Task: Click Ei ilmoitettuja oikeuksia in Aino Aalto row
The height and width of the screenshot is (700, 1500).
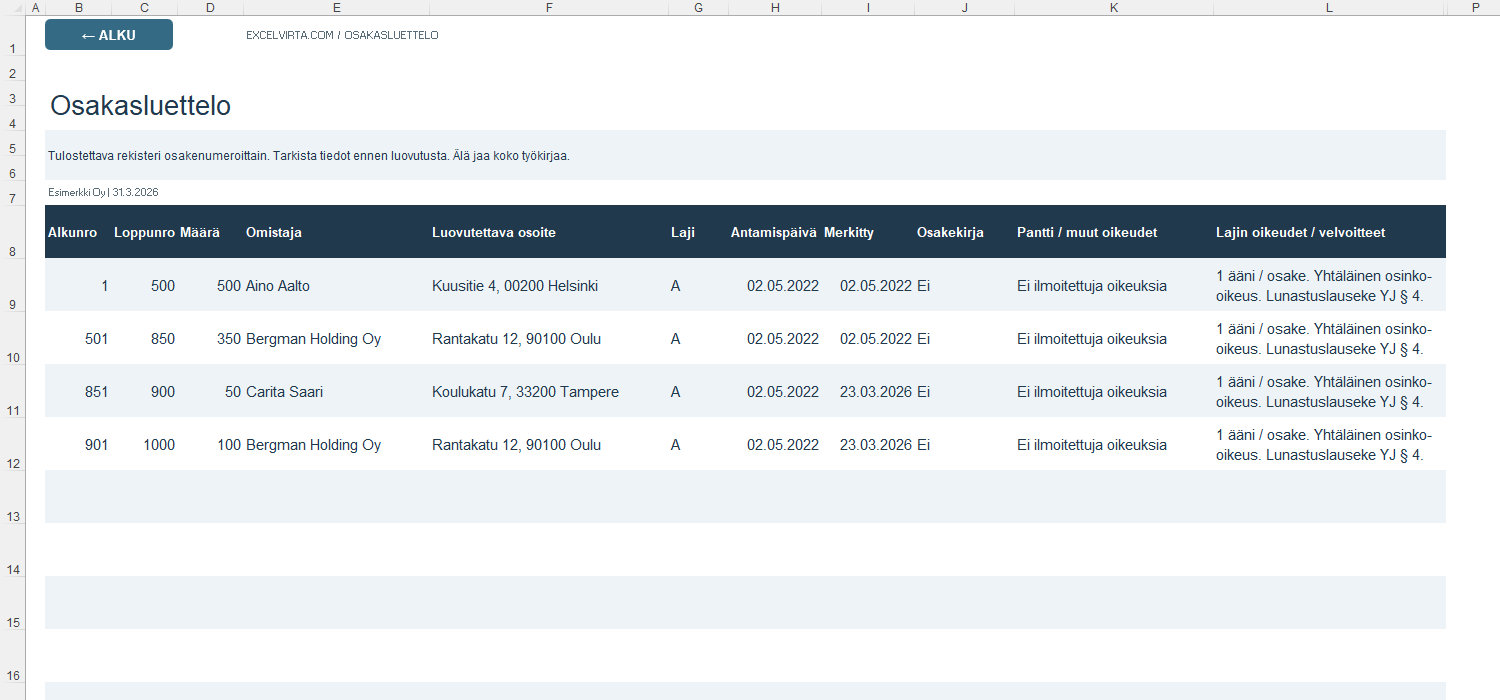Action: click(x=1092, y=286)
